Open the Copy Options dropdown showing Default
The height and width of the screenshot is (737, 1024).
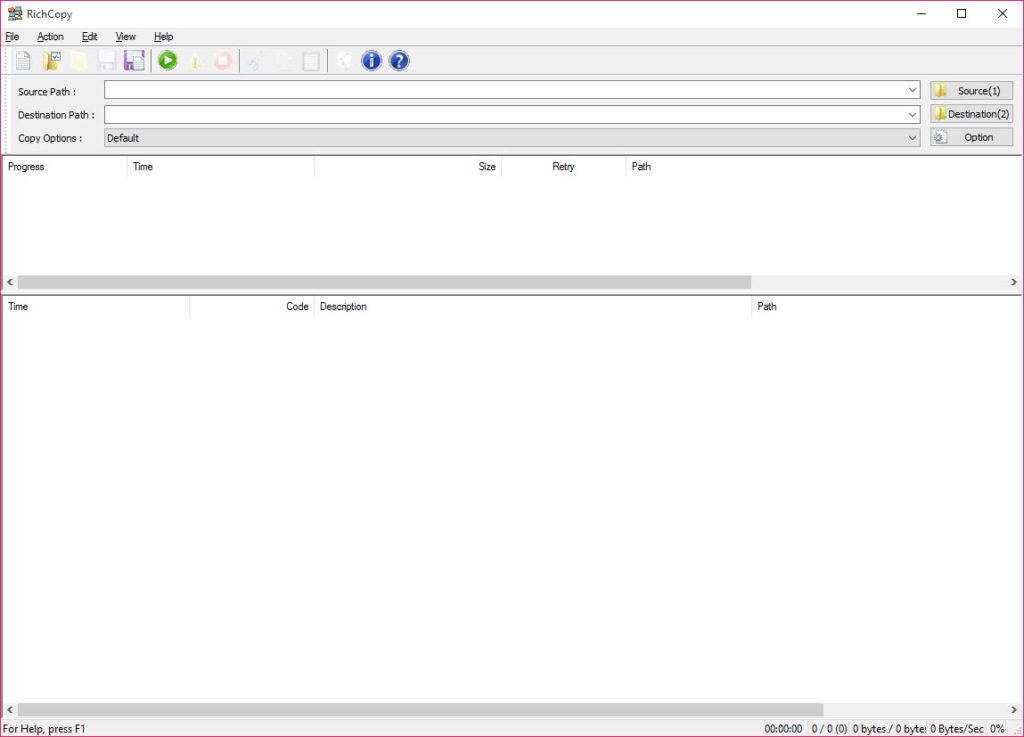pos(512,138)
